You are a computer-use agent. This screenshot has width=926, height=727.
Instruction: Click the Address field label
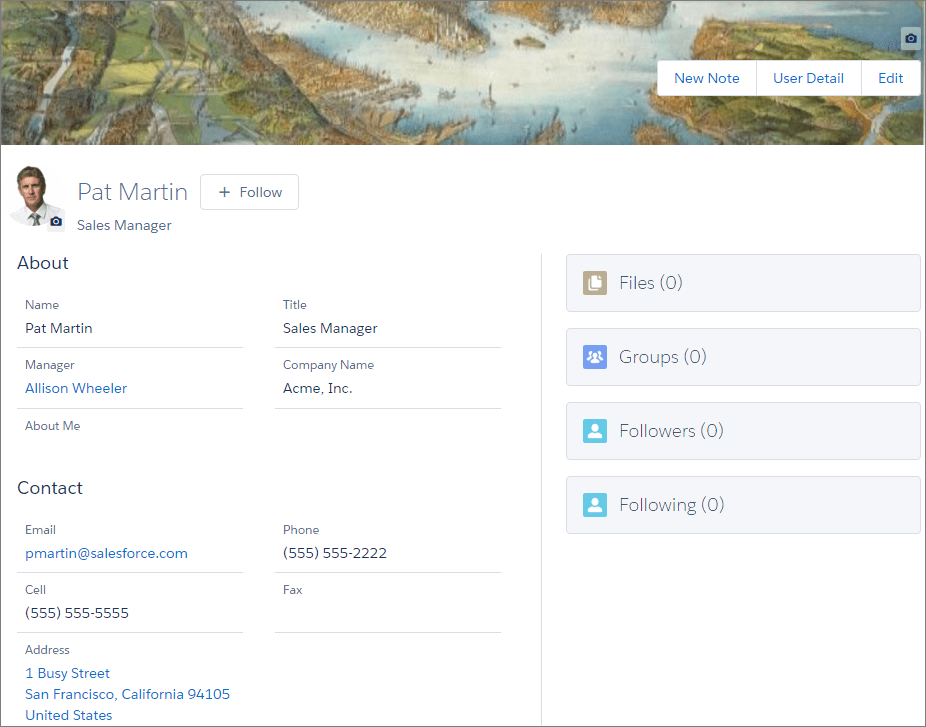click(x=47, y=650)
